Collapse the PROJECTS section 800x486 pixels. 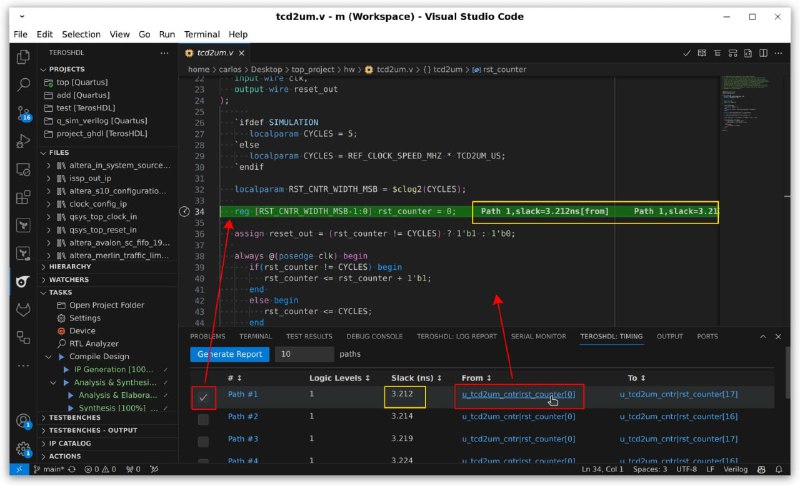[x=108, y=69]
